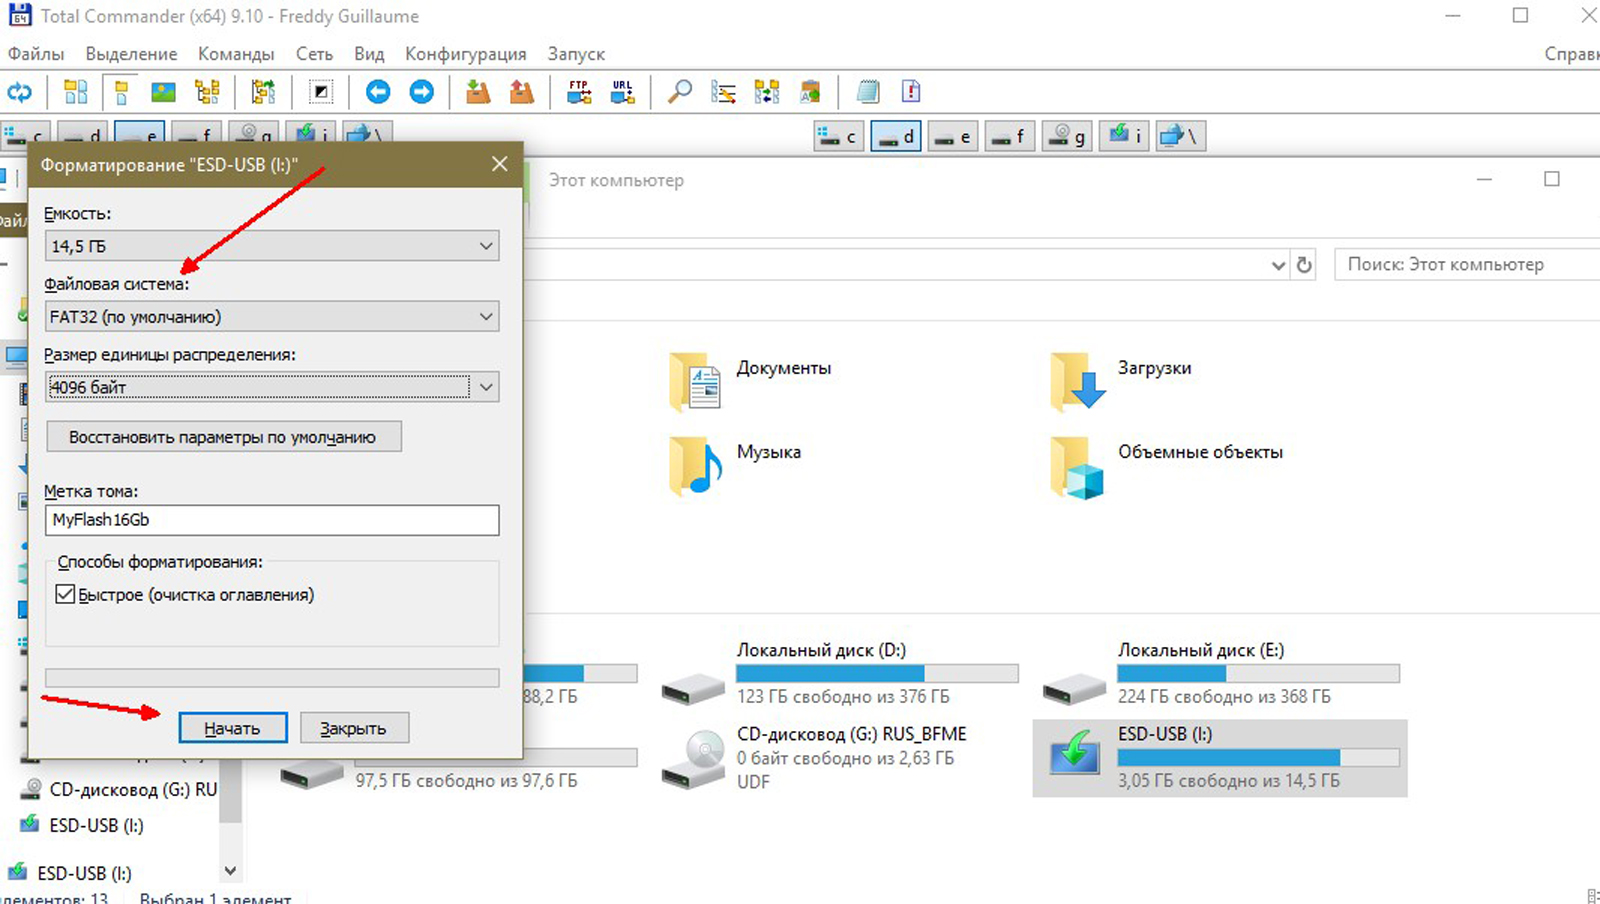
Task: Open the Вид menu
Action: pos(369,54)
